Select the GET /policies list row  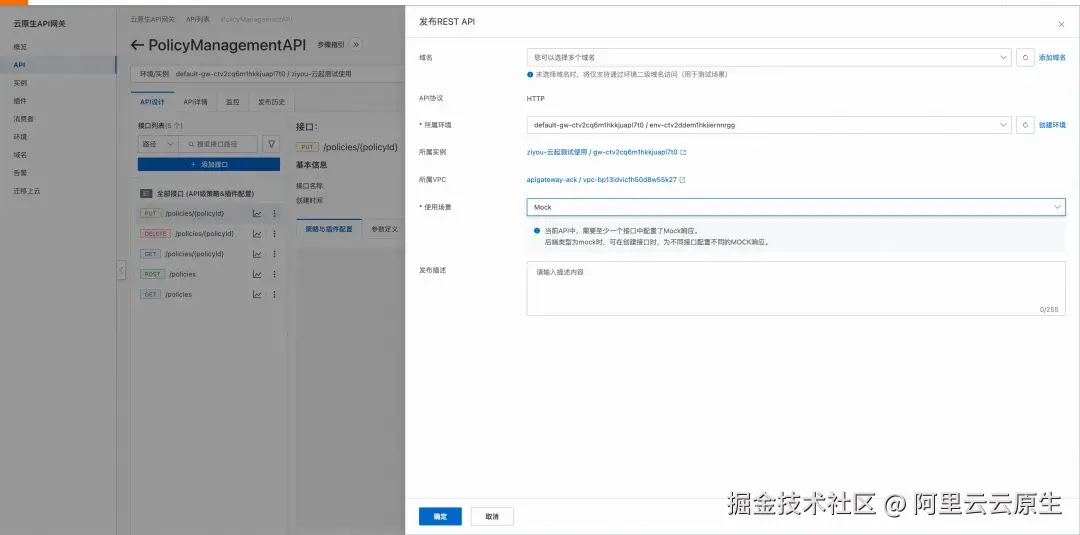pyautogui.click(x=209, y=294)
